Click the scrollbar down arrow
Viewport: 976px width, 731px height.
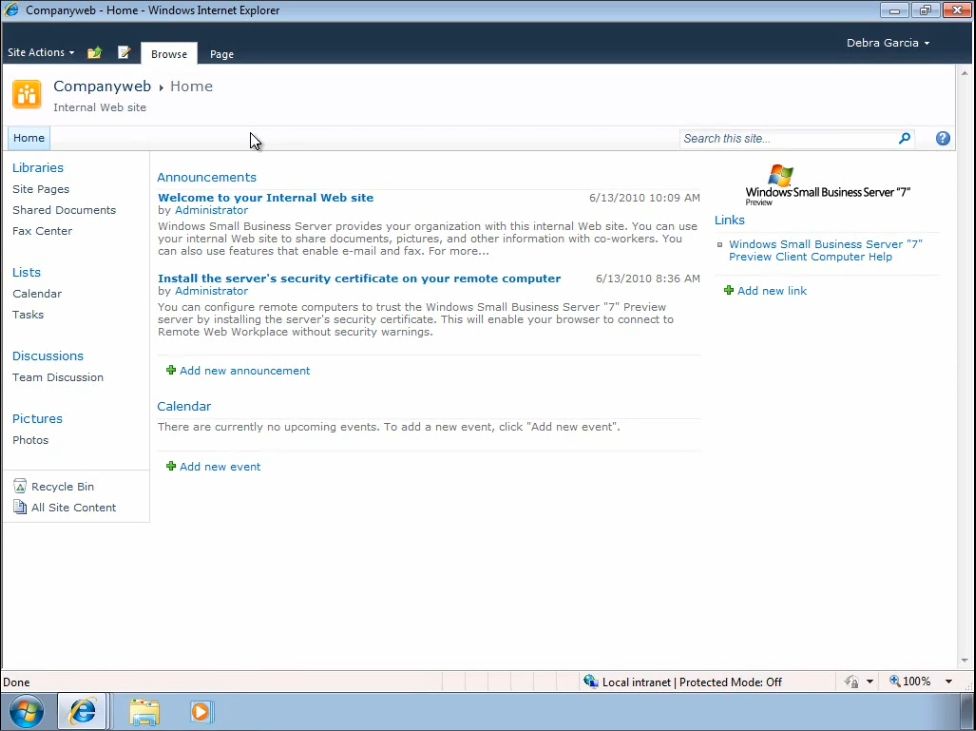(x=964, y=661)
